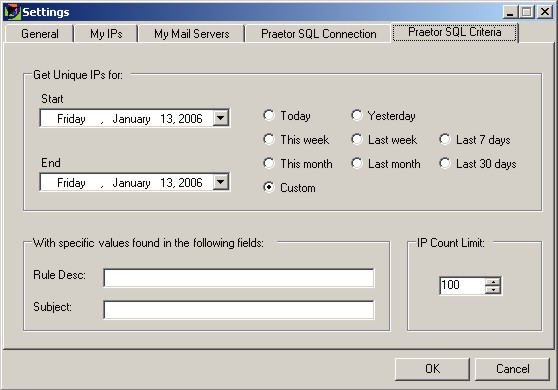Open the End date dropdown arrow
Image resolution: width=558 pixels, height=390 pixels.
[221, 182]
